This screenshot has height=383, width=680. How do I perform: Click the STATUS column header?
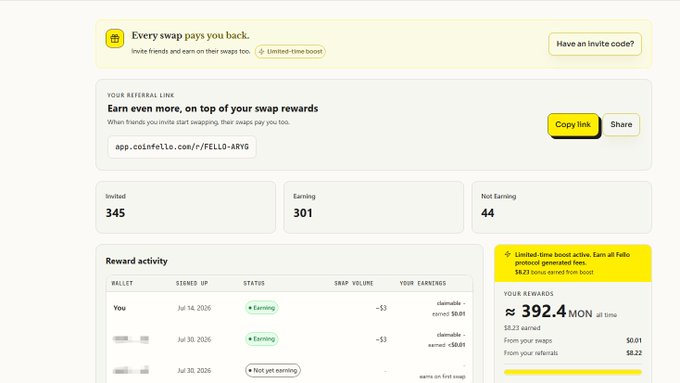(x=254, y=283)
